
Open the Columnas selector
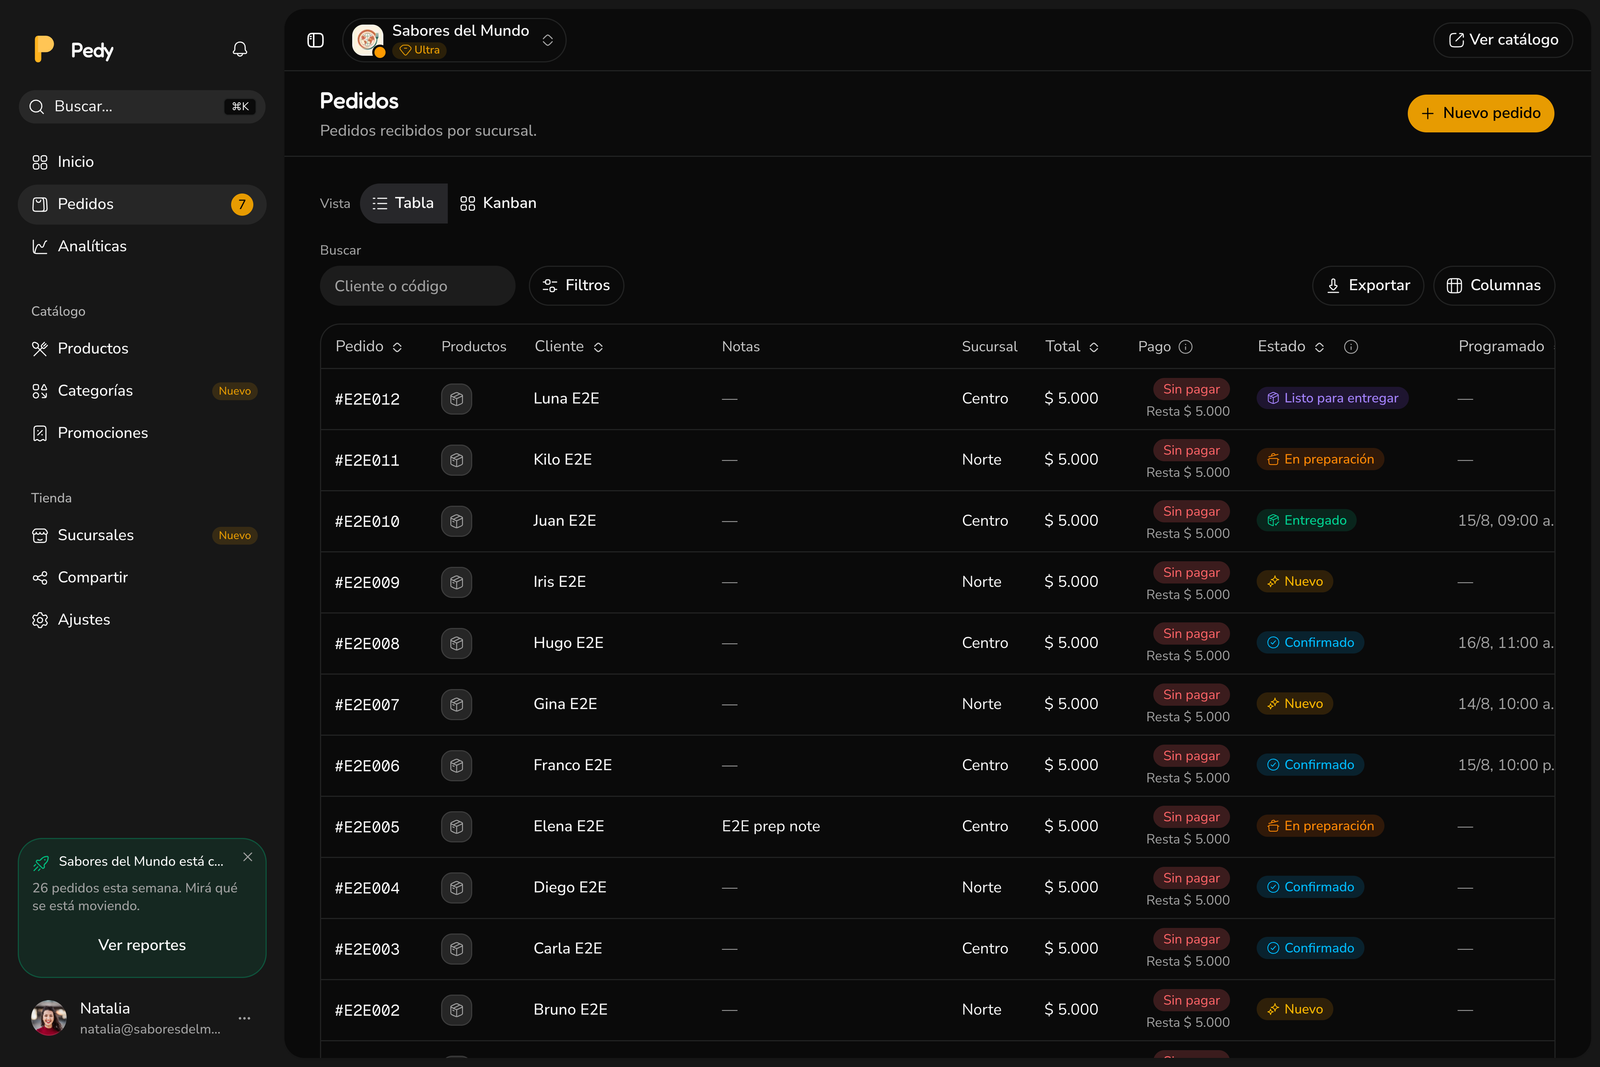pyautogui.click(x=1494, y=286)
